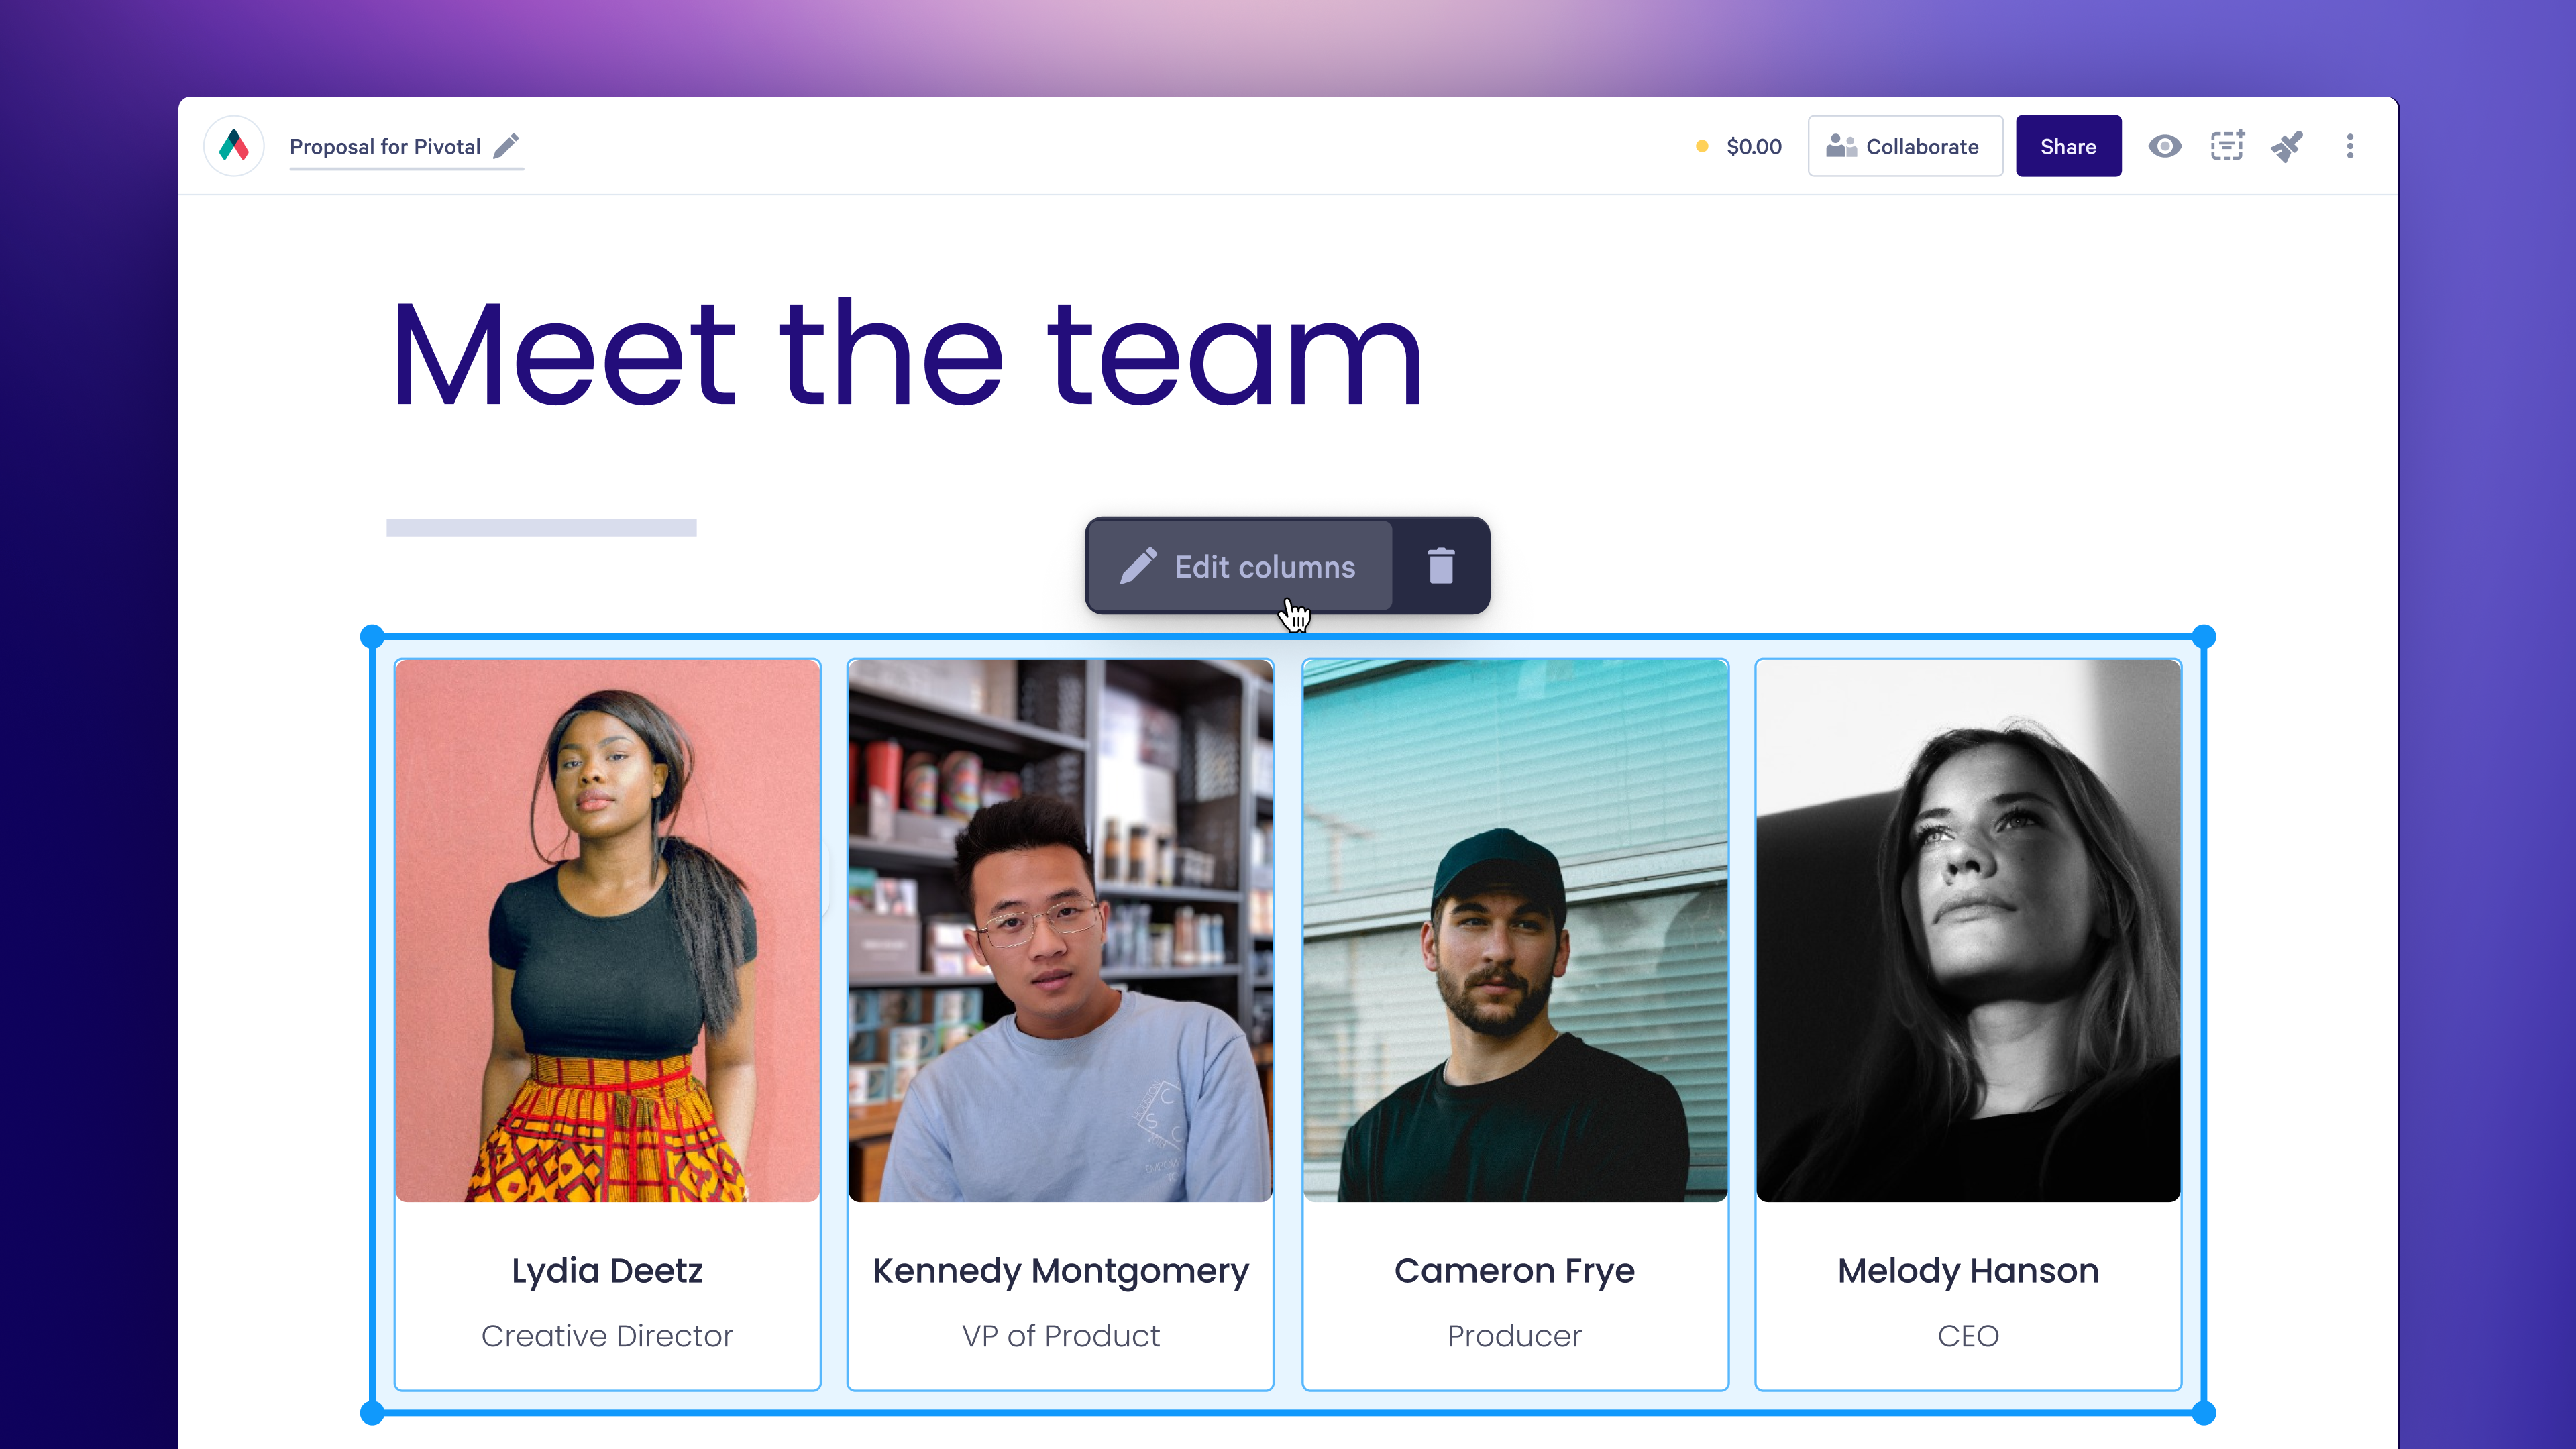
Task: Select Kennedy Montgomery's photo
Action: (x=1060, y=930)
